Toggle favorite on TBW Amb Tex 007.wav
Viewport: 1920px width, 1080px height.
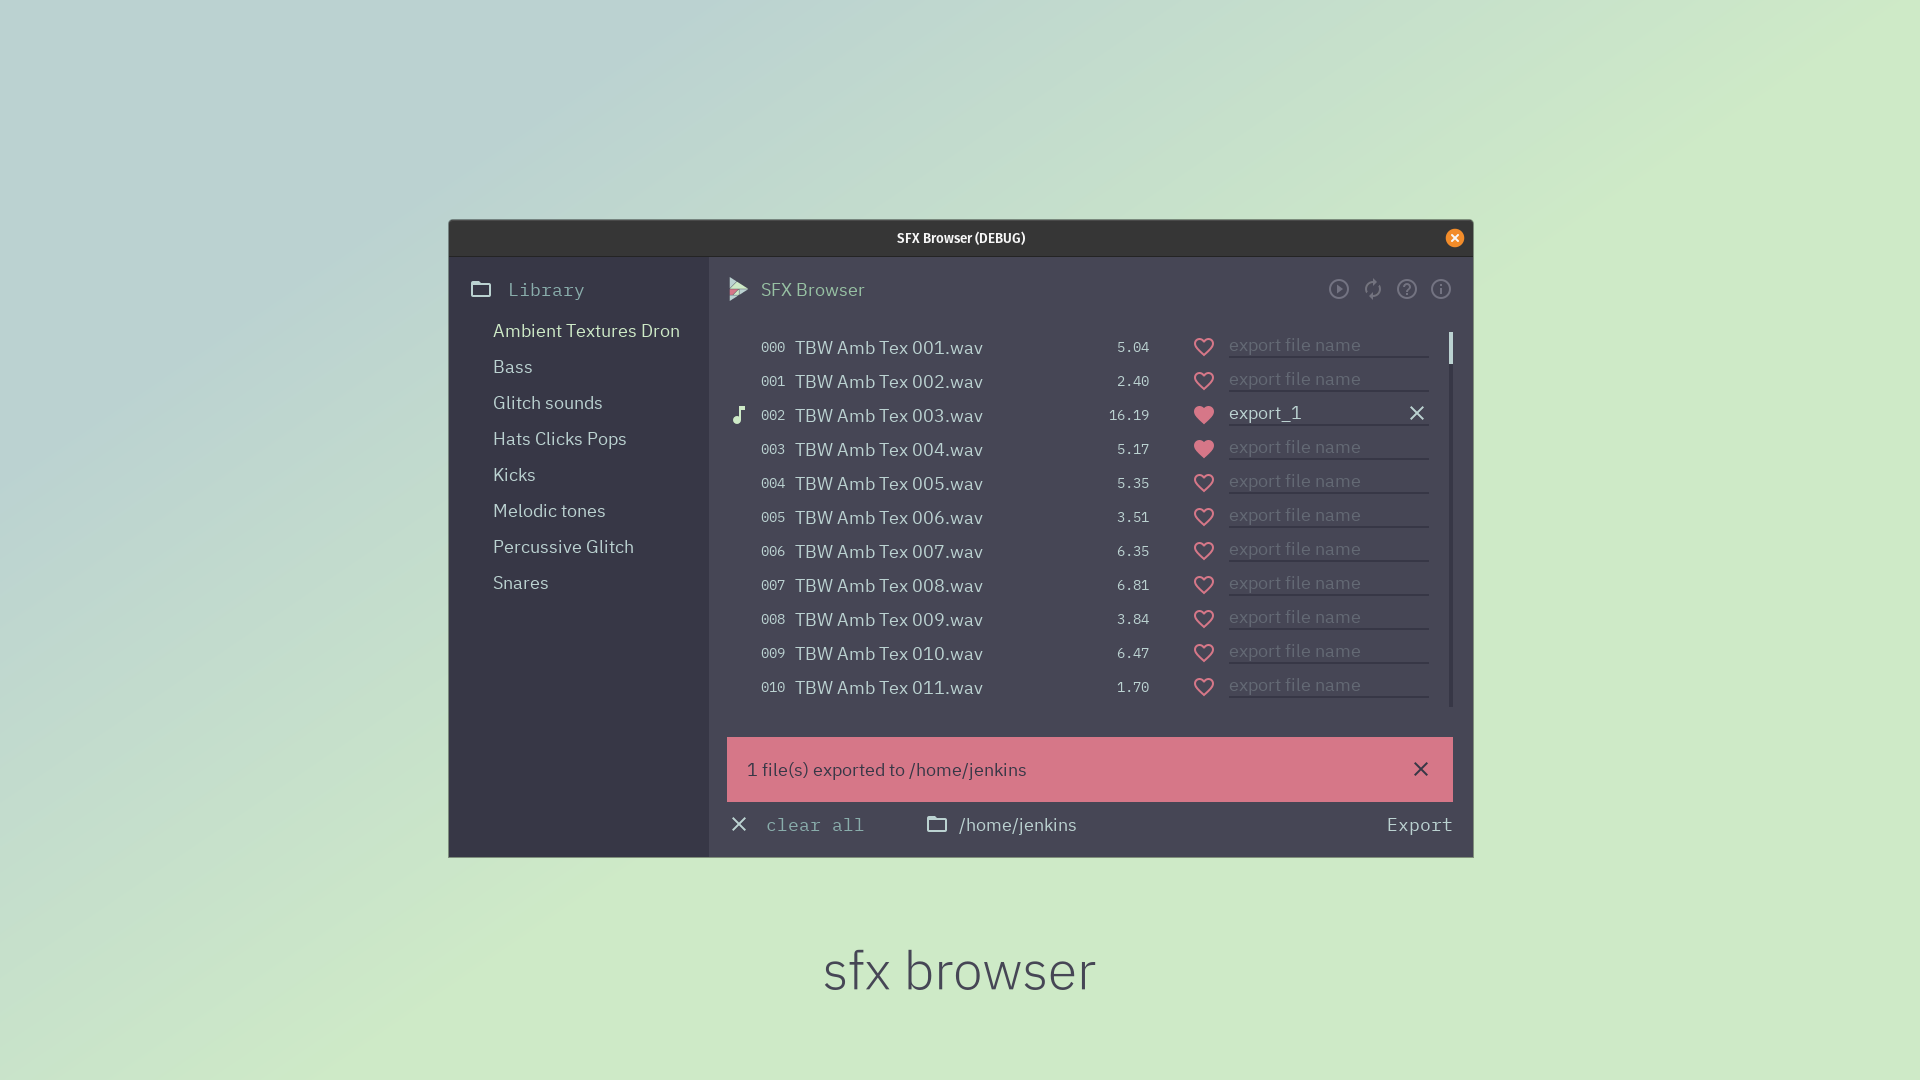pyautogui.click(x=1203, y=551)
